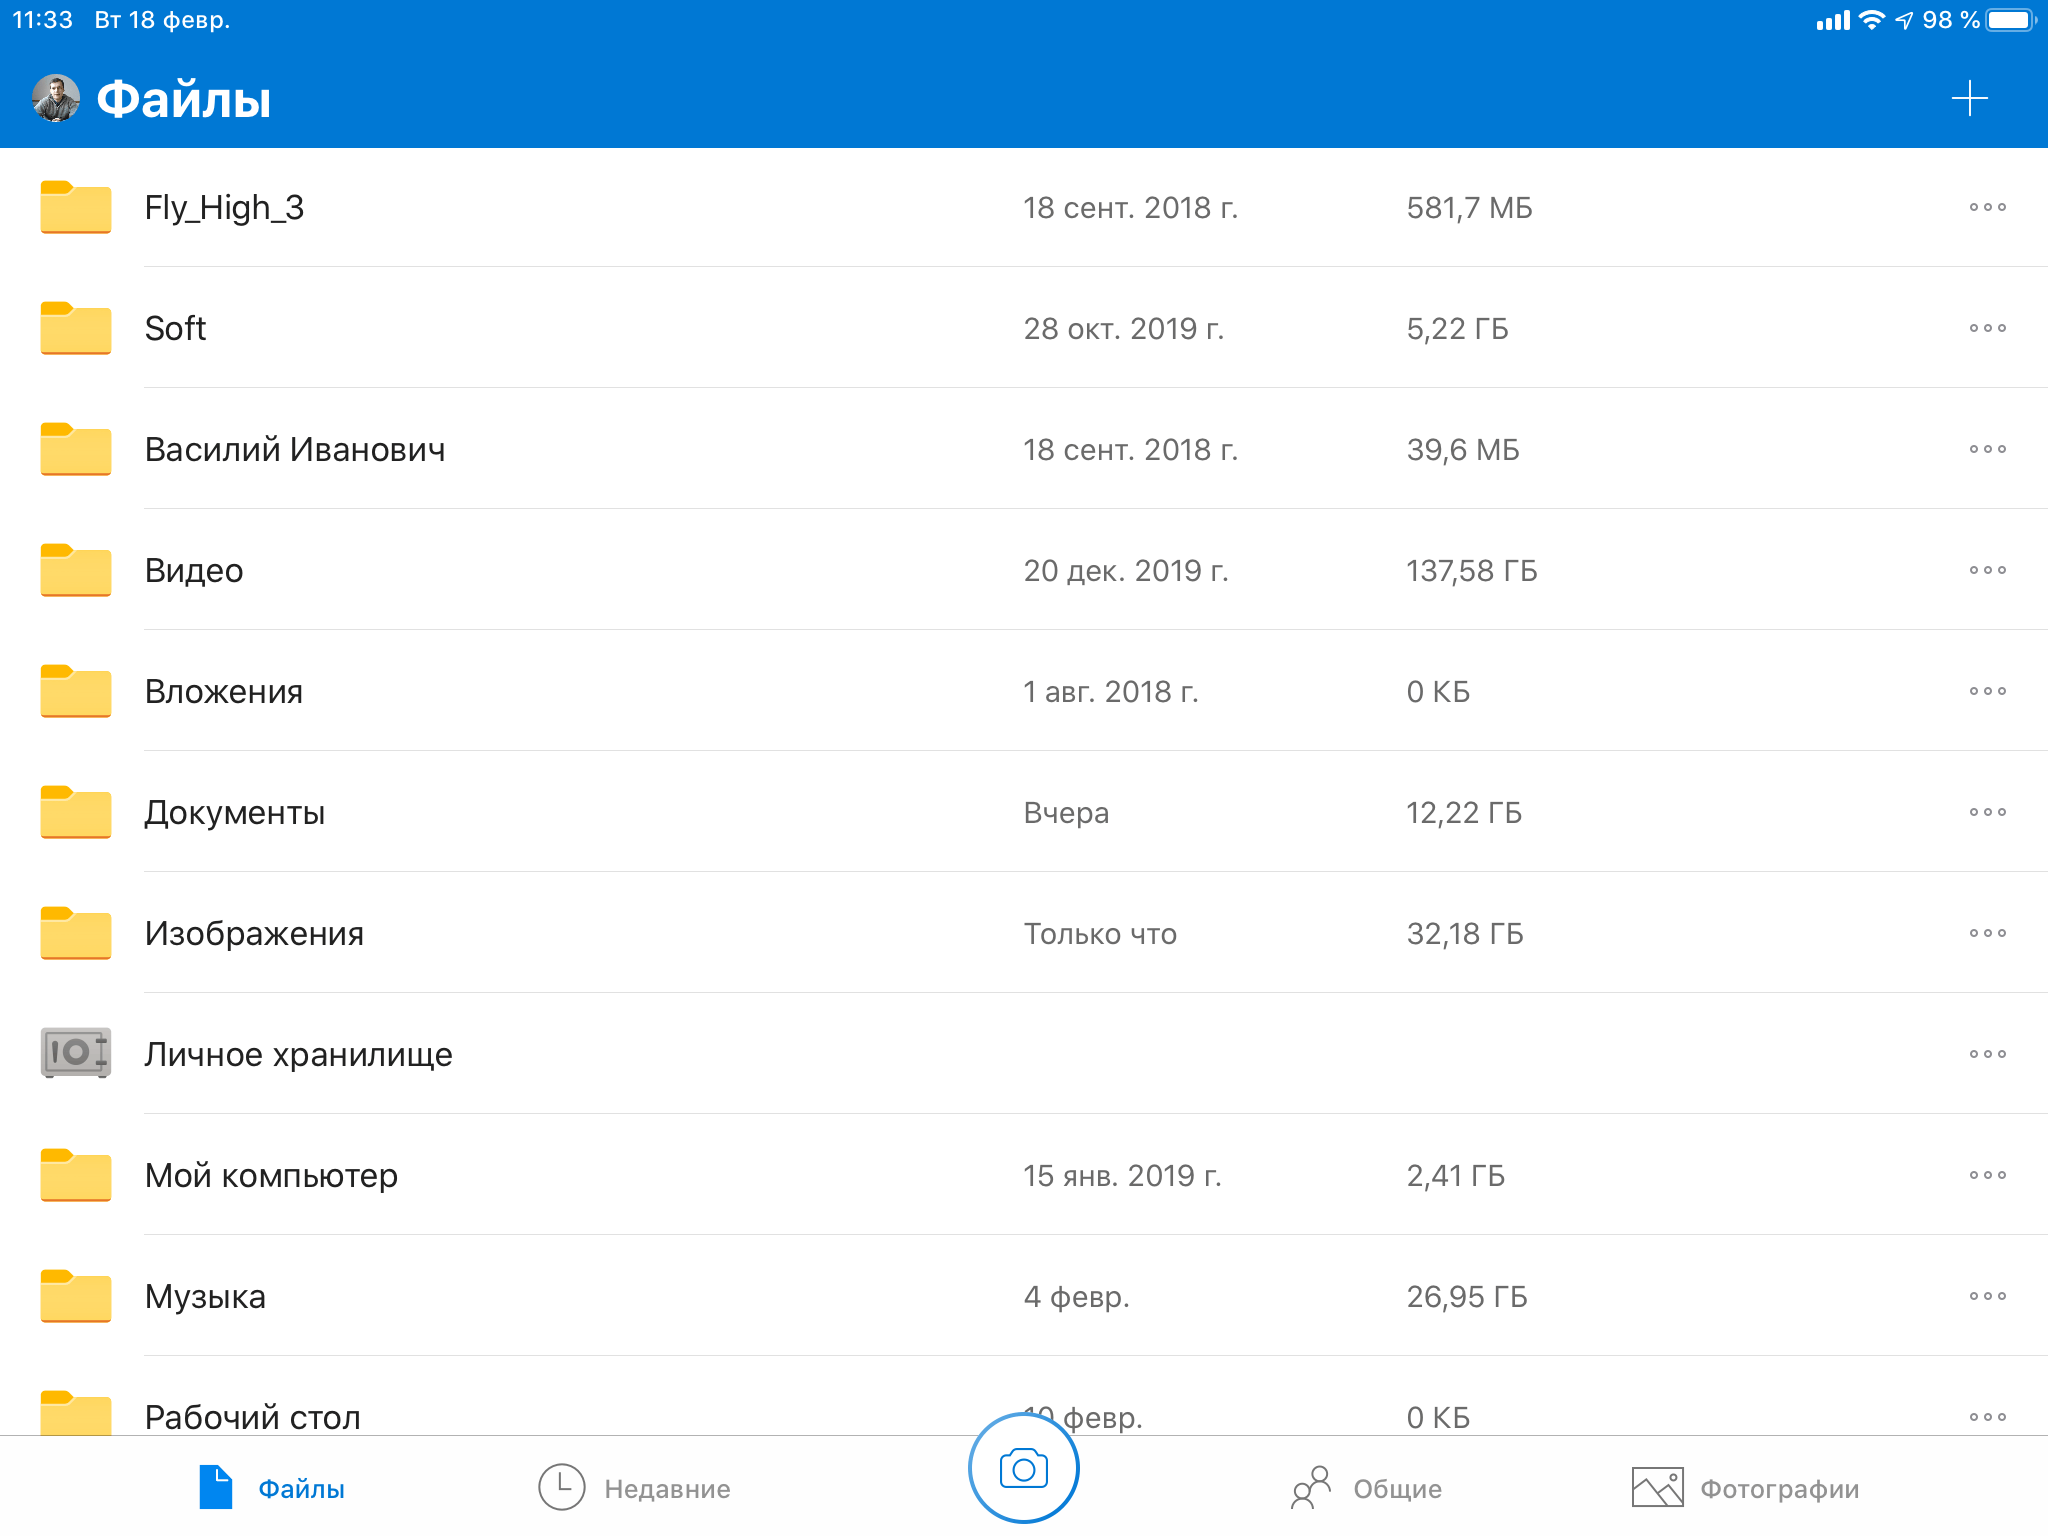Open the Мой компьютер folder name
Screen dimensions: 2048x1536
click(x=271, y=1175)
